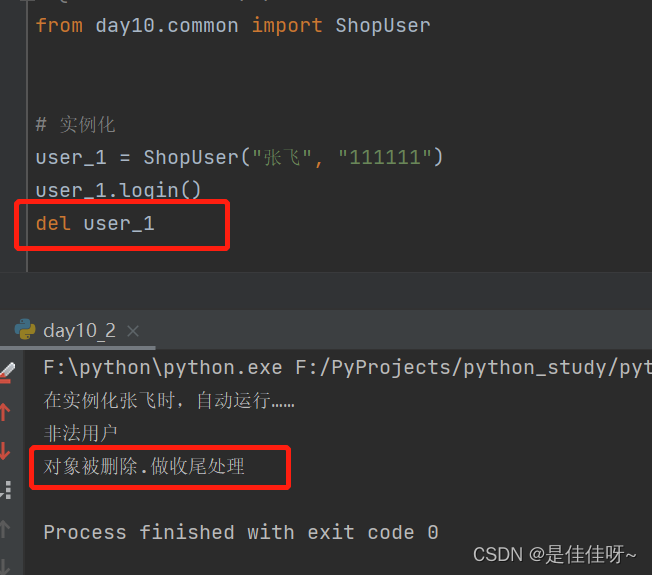Click the '在实例化张飞时，自动运行……' output line
Image resolution: width=652 pixels, height=575 pixels.
(169, 401)
